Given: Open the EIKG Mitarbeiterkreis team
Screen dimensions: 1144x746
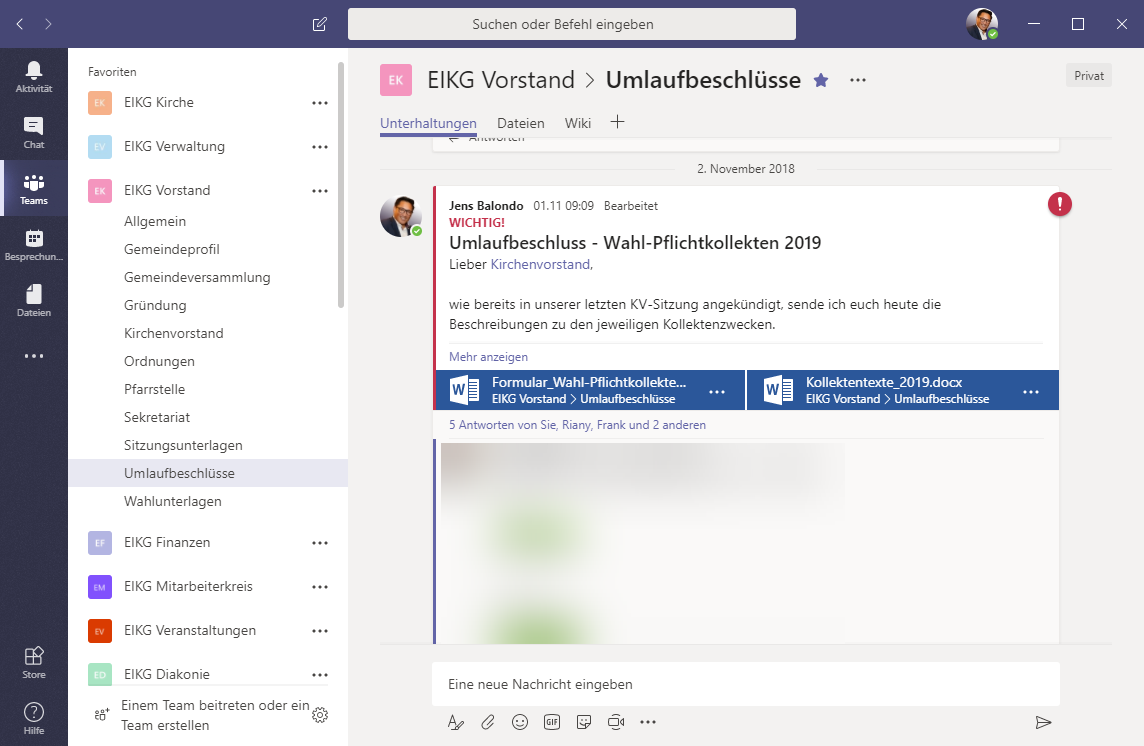Looking at the screenshot, I should point(188,586).
